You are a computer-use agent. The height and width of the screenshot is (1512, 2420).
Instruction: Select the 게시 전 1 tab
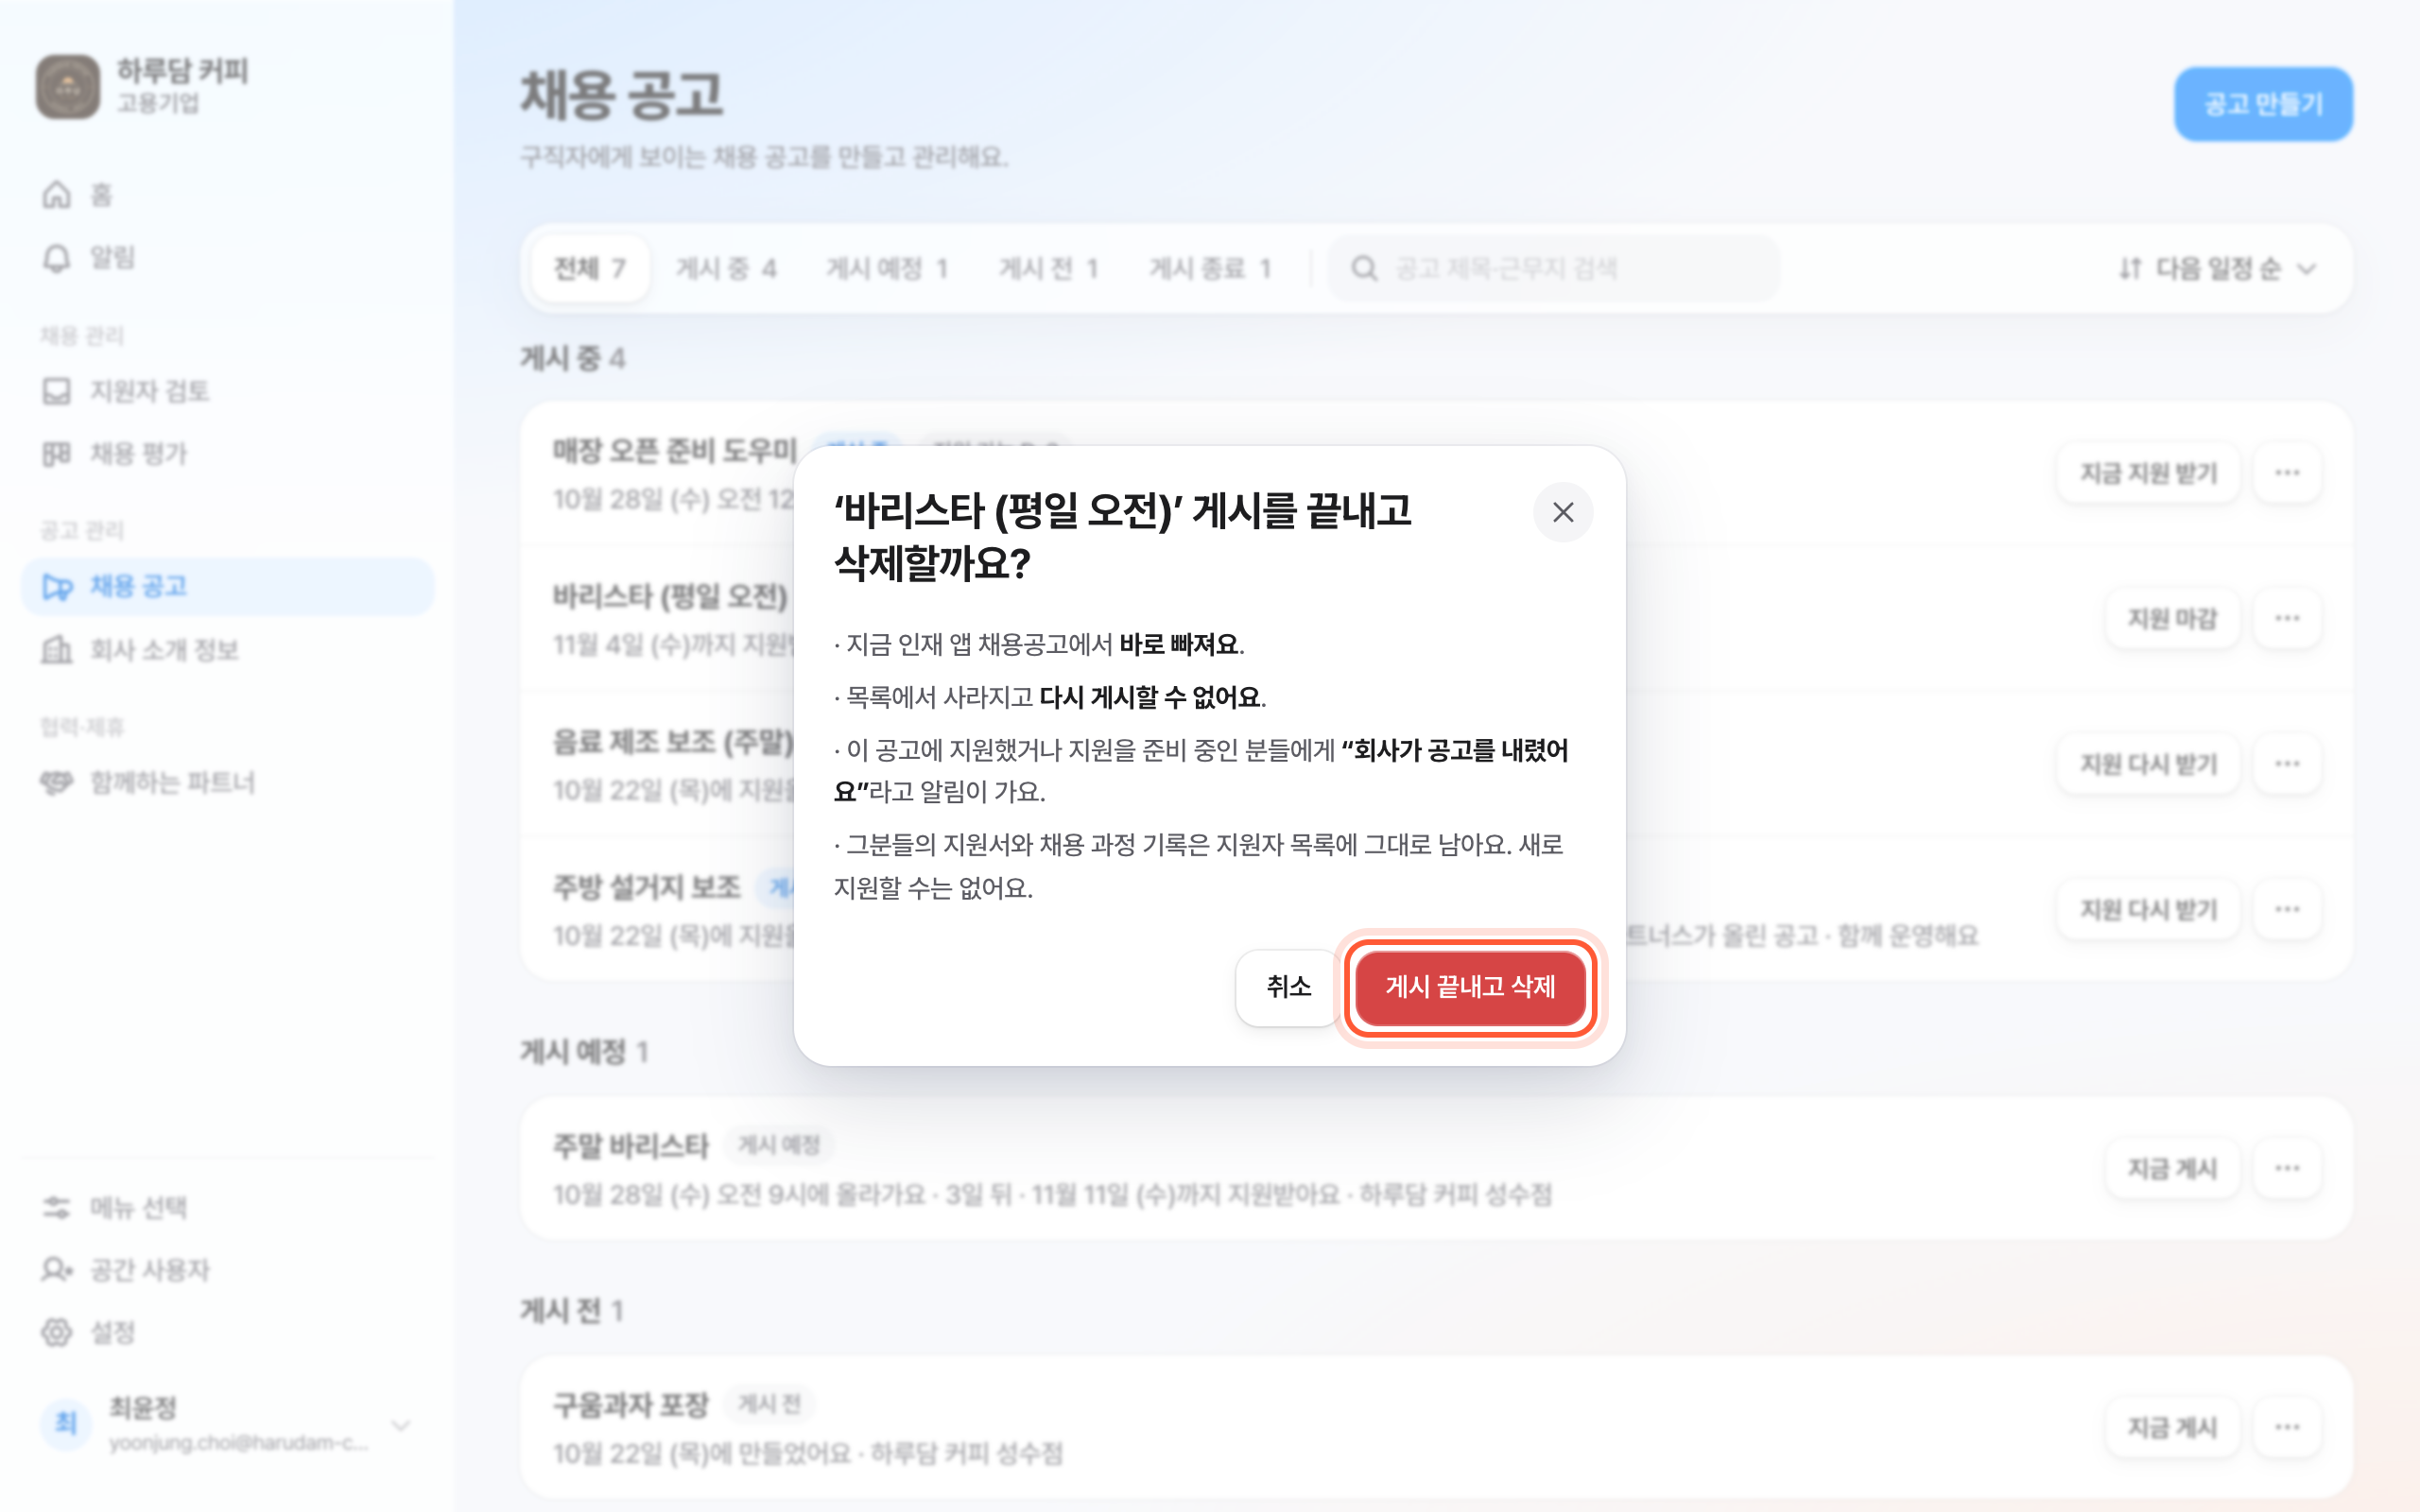click(x=1048, y=268)
